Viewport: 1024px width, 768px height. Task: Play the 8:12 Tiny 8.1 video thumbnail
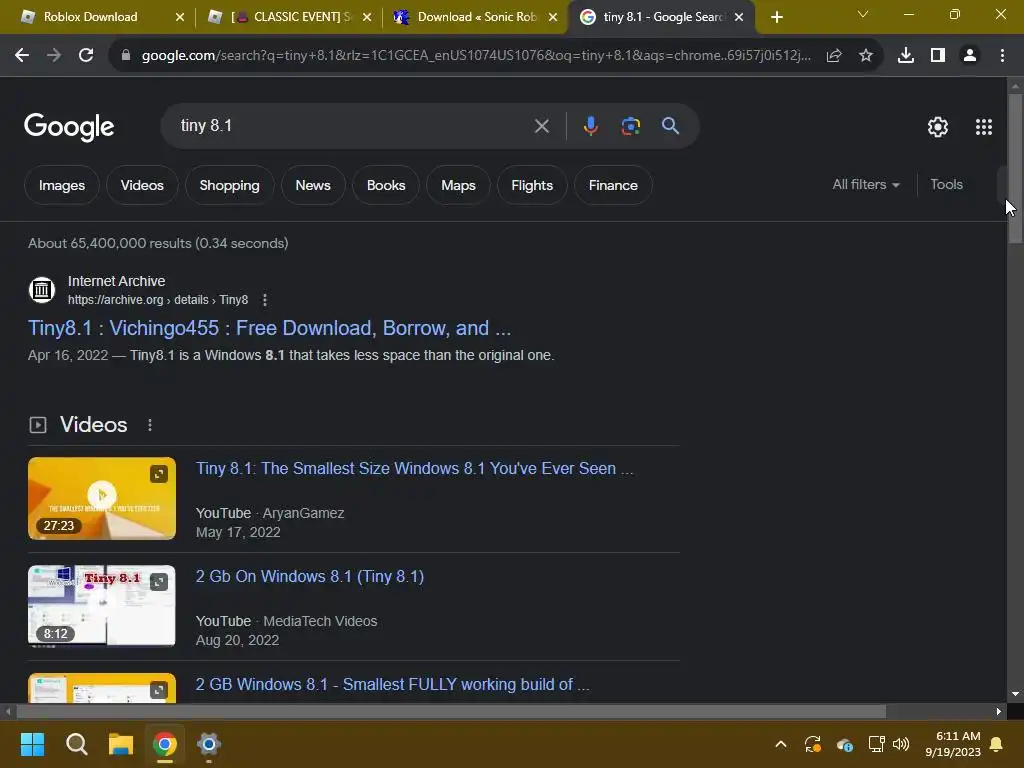(102, 605)
